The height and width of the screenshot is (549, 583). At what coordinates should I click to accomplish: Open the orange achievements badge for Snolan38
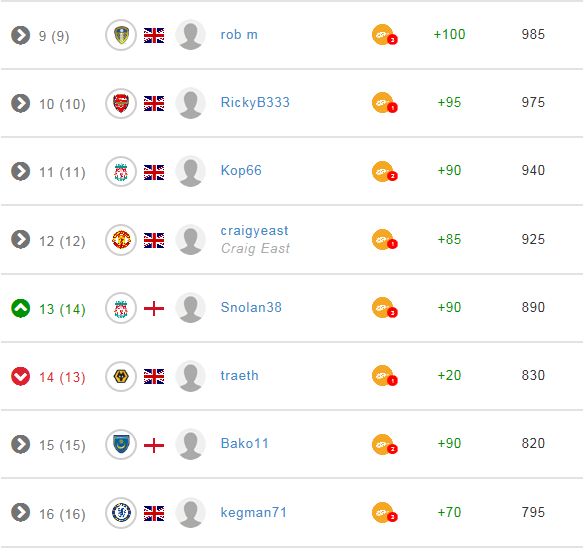point(384,308)
